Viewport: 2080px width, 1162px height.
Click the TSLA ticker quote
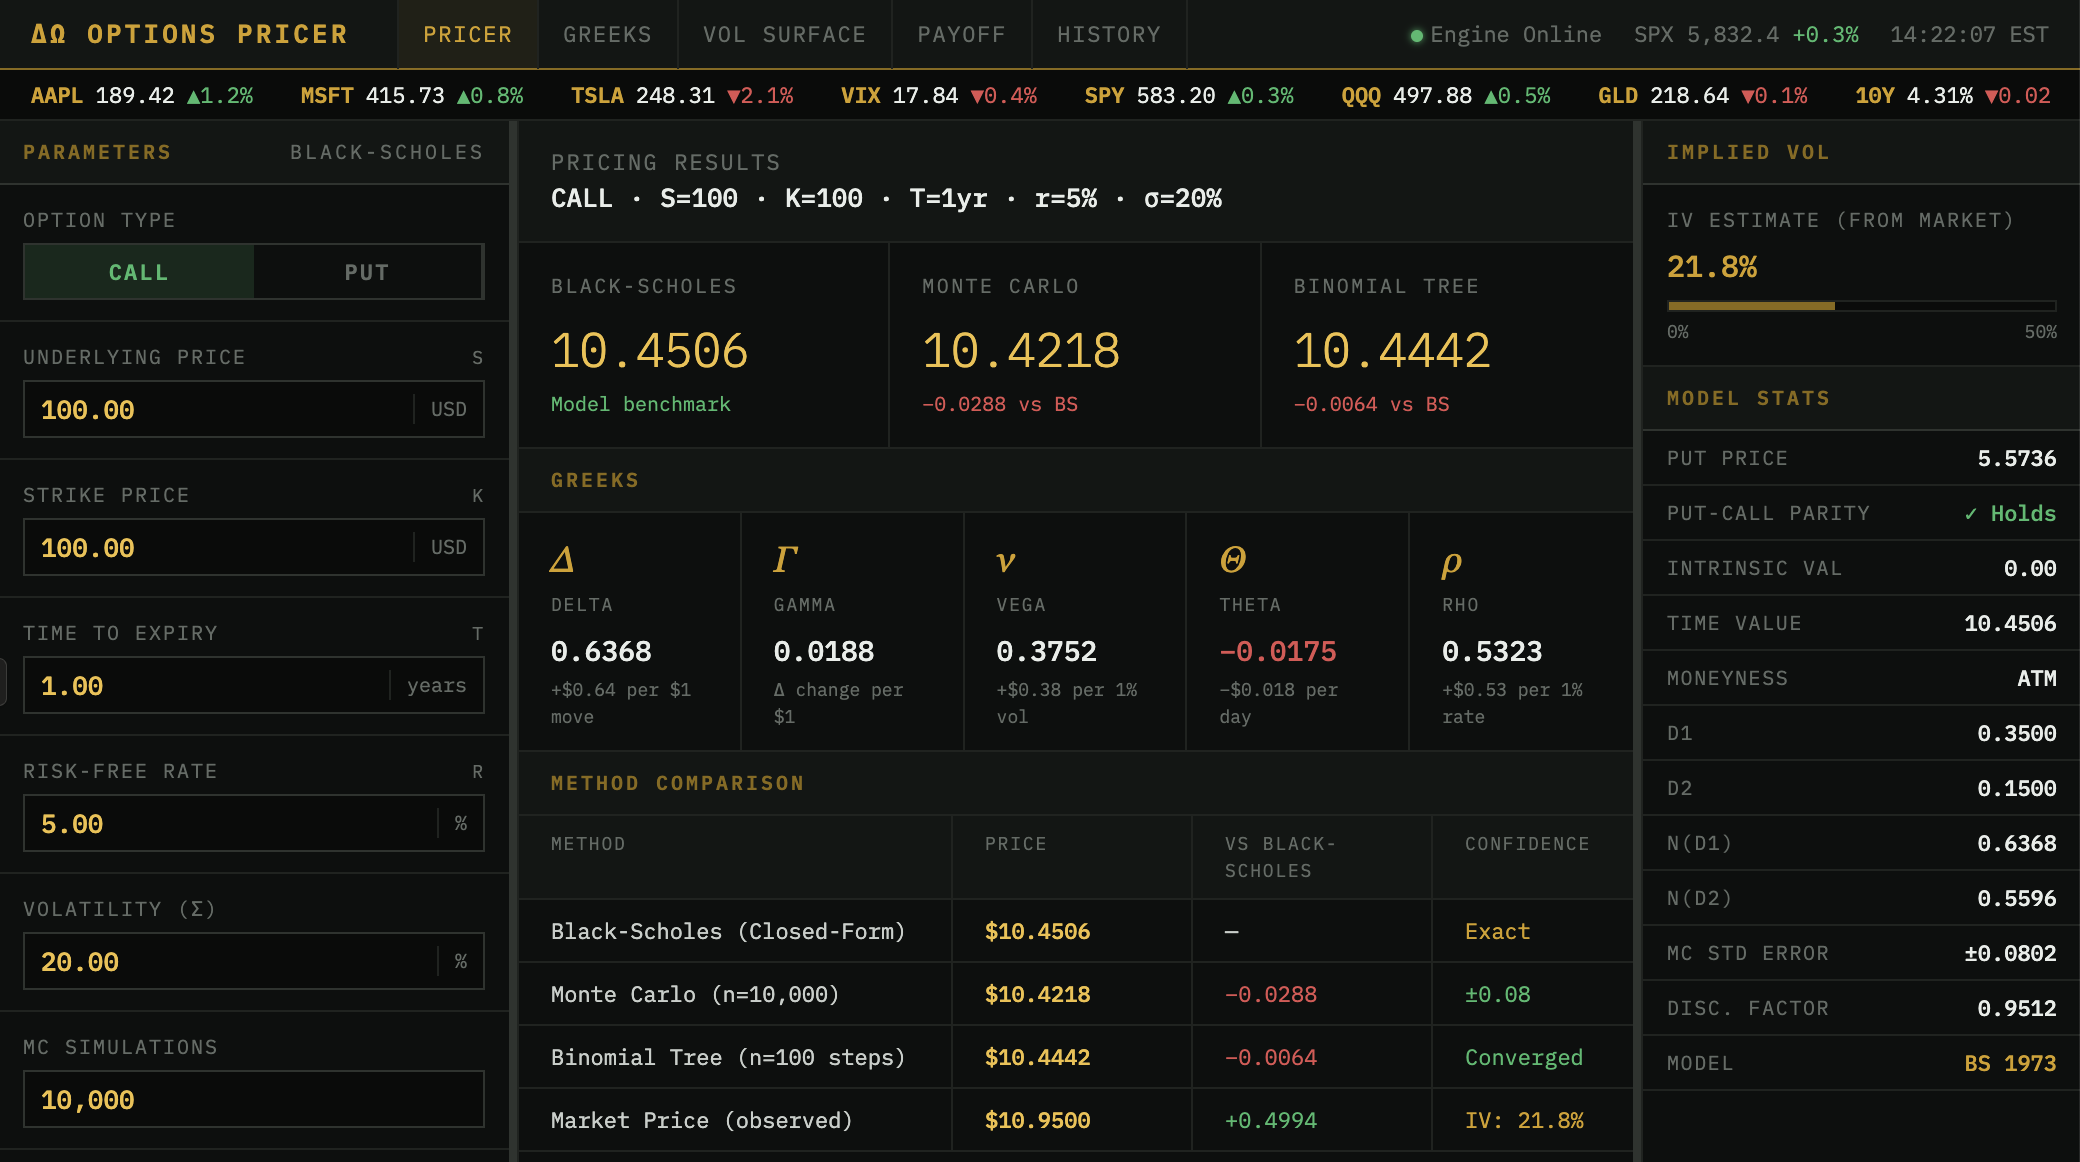(x=682, y=95)
